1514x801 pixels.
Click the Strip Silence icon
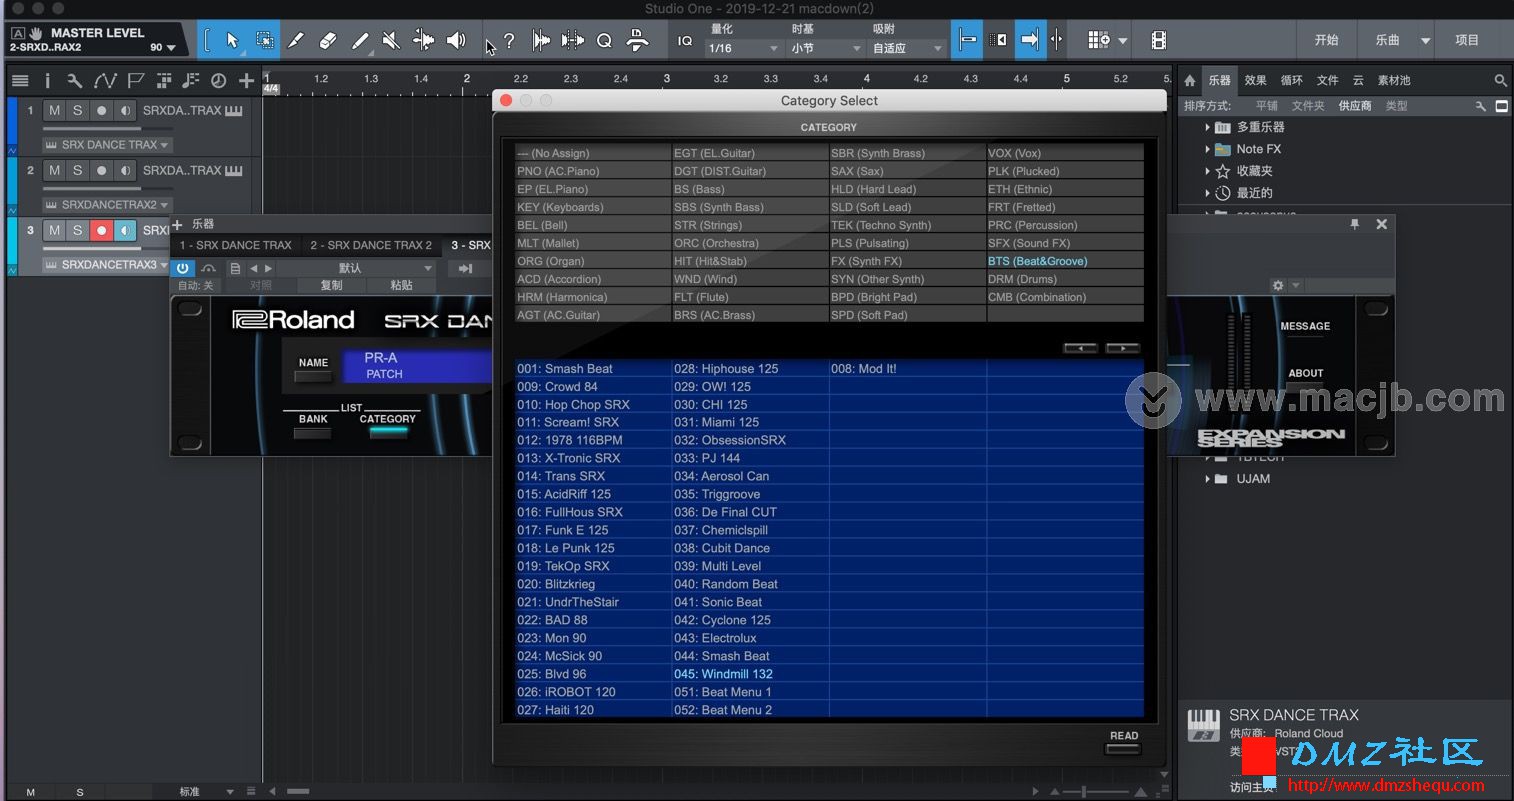(573, 40)
